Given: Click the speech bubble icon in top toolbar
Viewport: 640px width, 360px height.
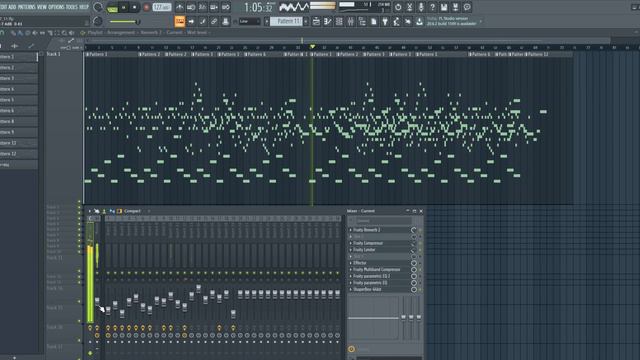Looking at the screenshot, I should pos(467,7).
